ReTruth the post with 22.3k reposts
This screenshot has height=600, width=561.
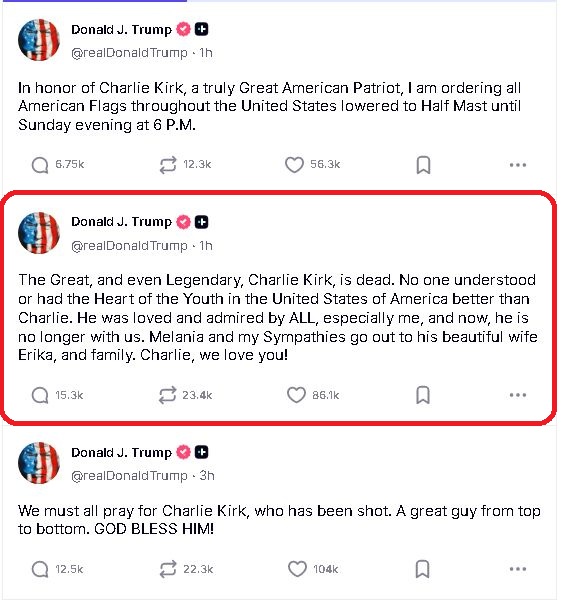(x=168, y=569)
